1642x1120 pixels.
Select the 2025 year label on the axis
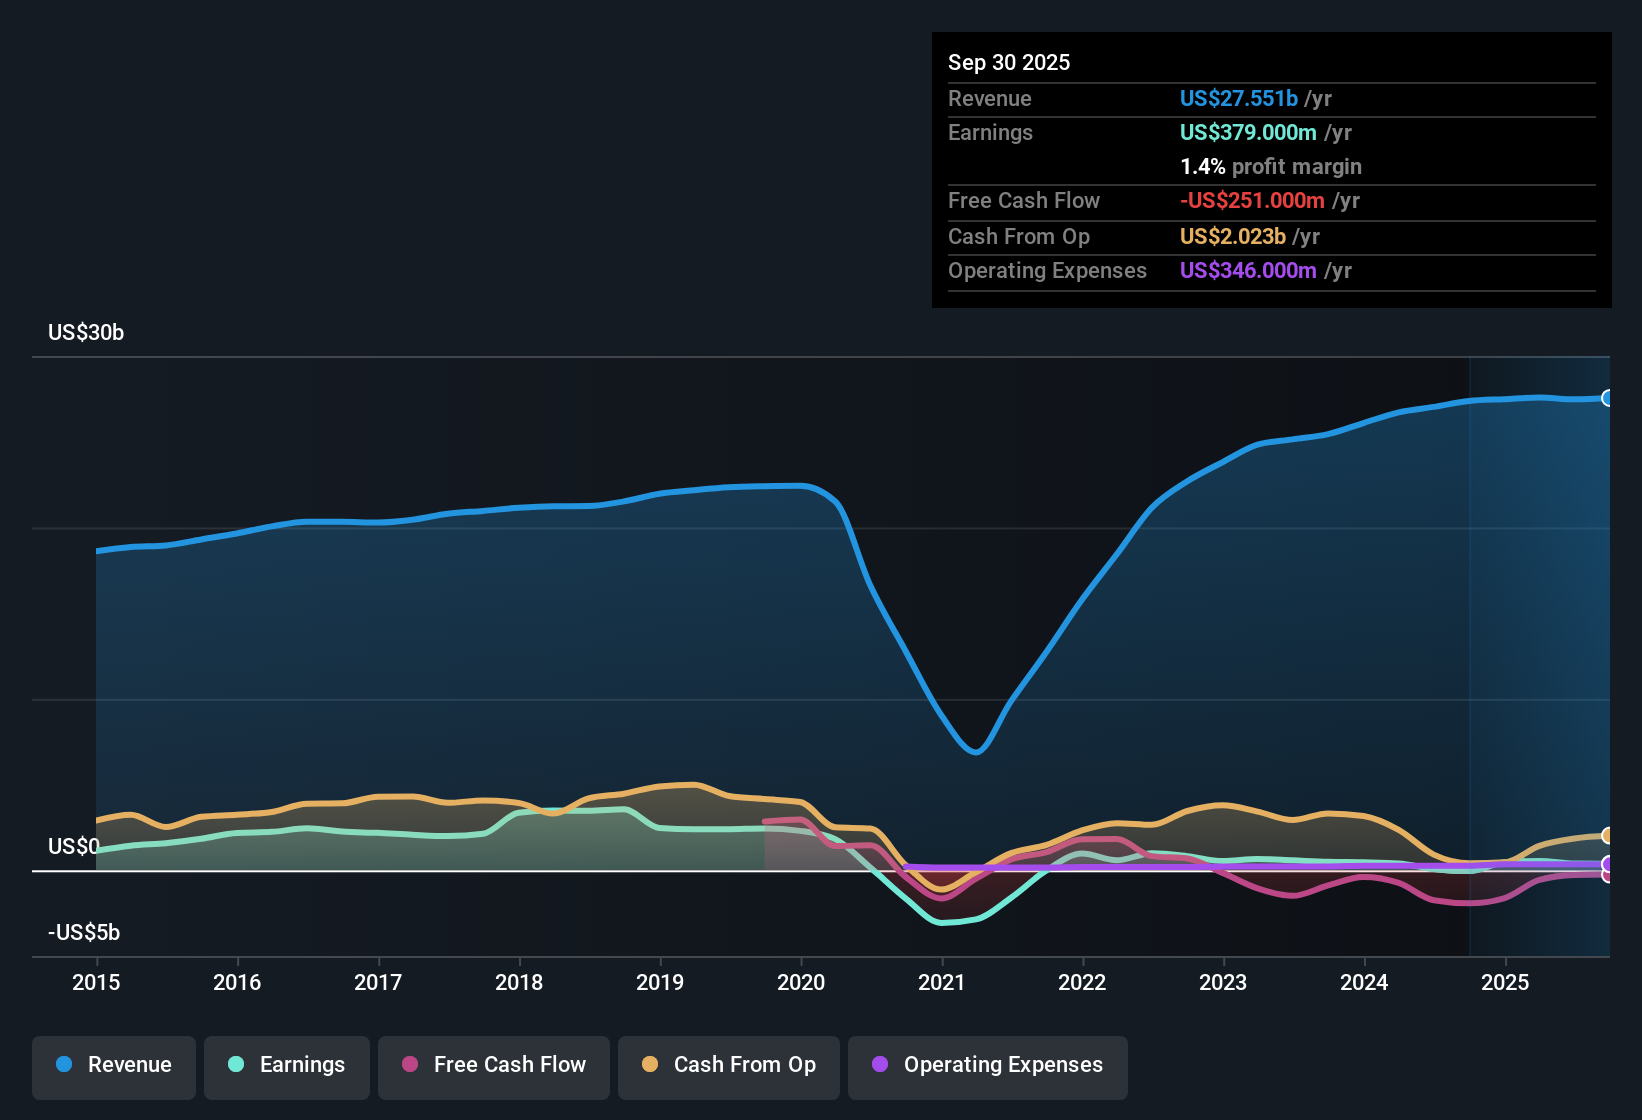click(x=1506, y=983)
